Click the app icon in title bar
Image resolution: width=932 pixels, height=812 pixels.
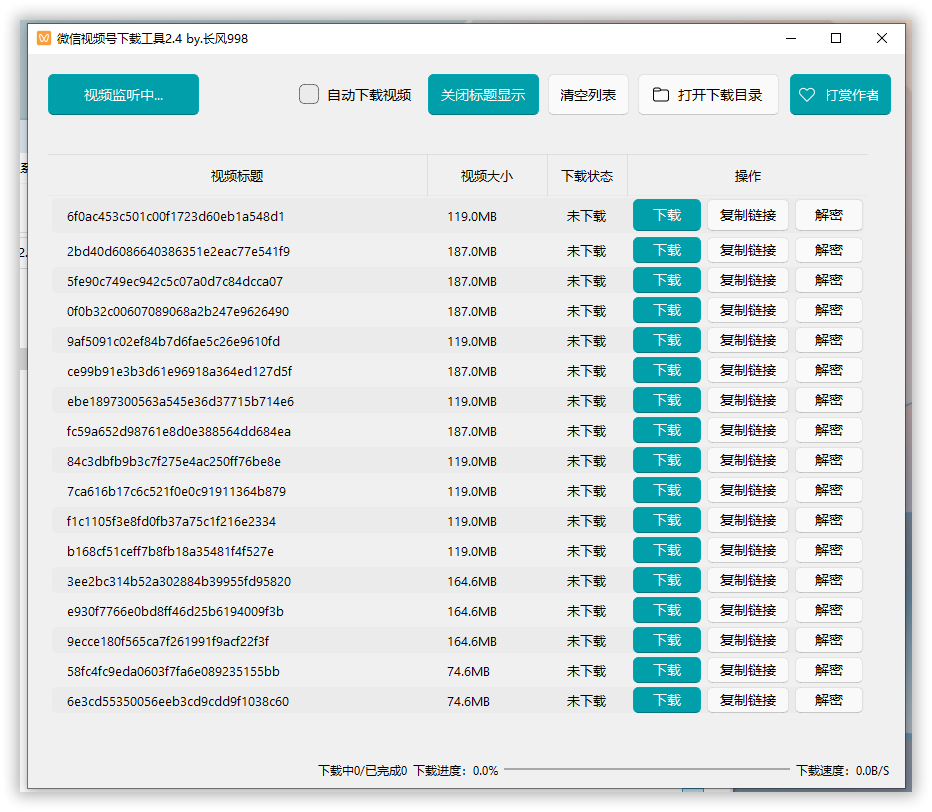pyautogui.click(x=44, y=39)
